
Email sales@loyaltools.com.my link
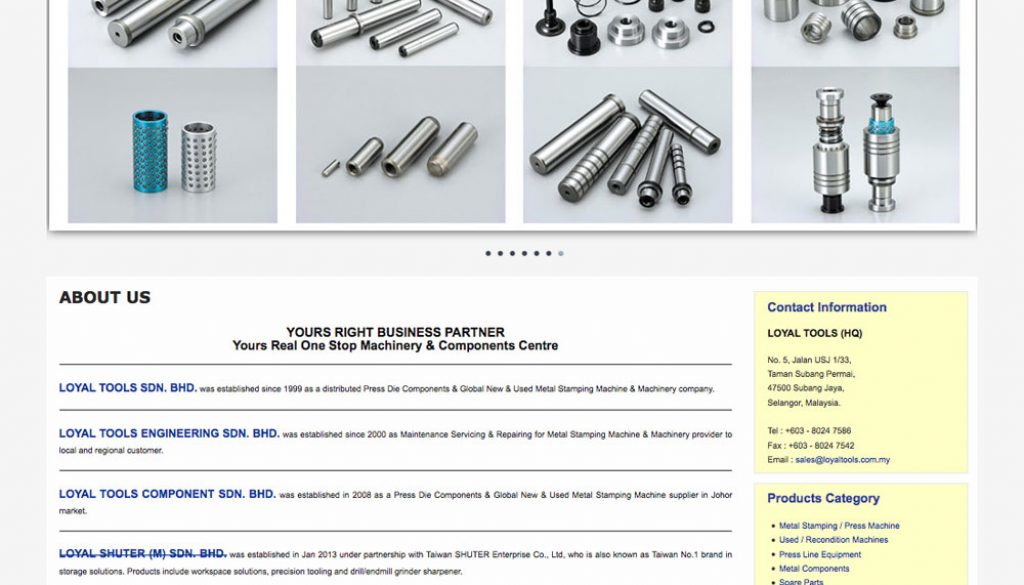[842, 460]
